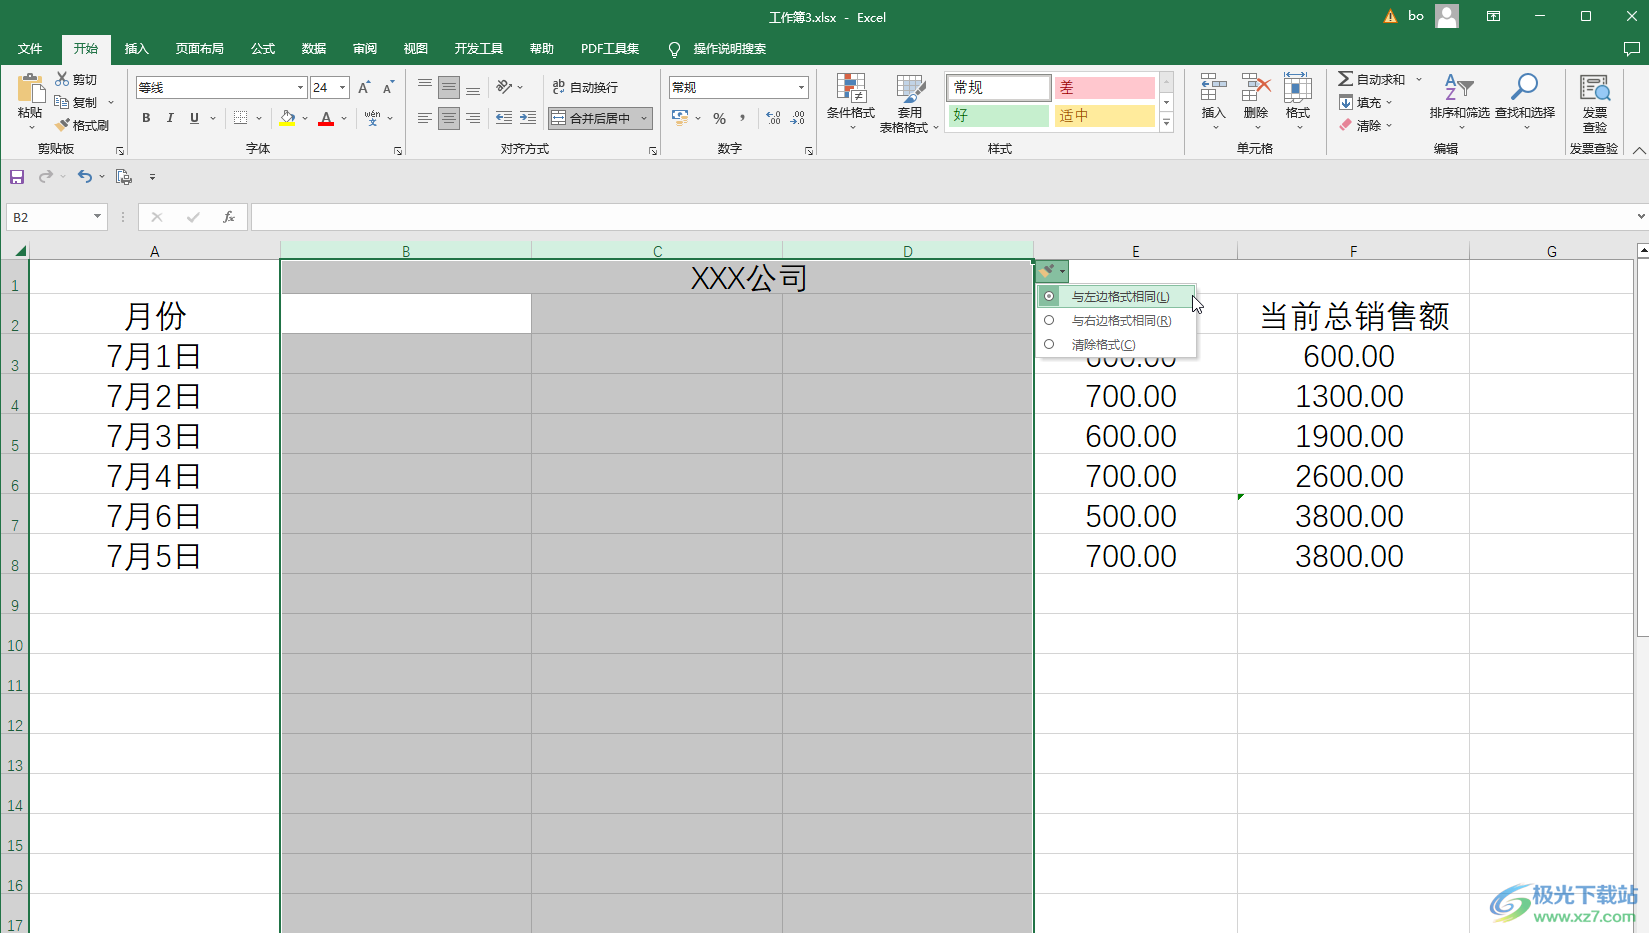Save the workbook from quick access toolbar

pos(17,177)
